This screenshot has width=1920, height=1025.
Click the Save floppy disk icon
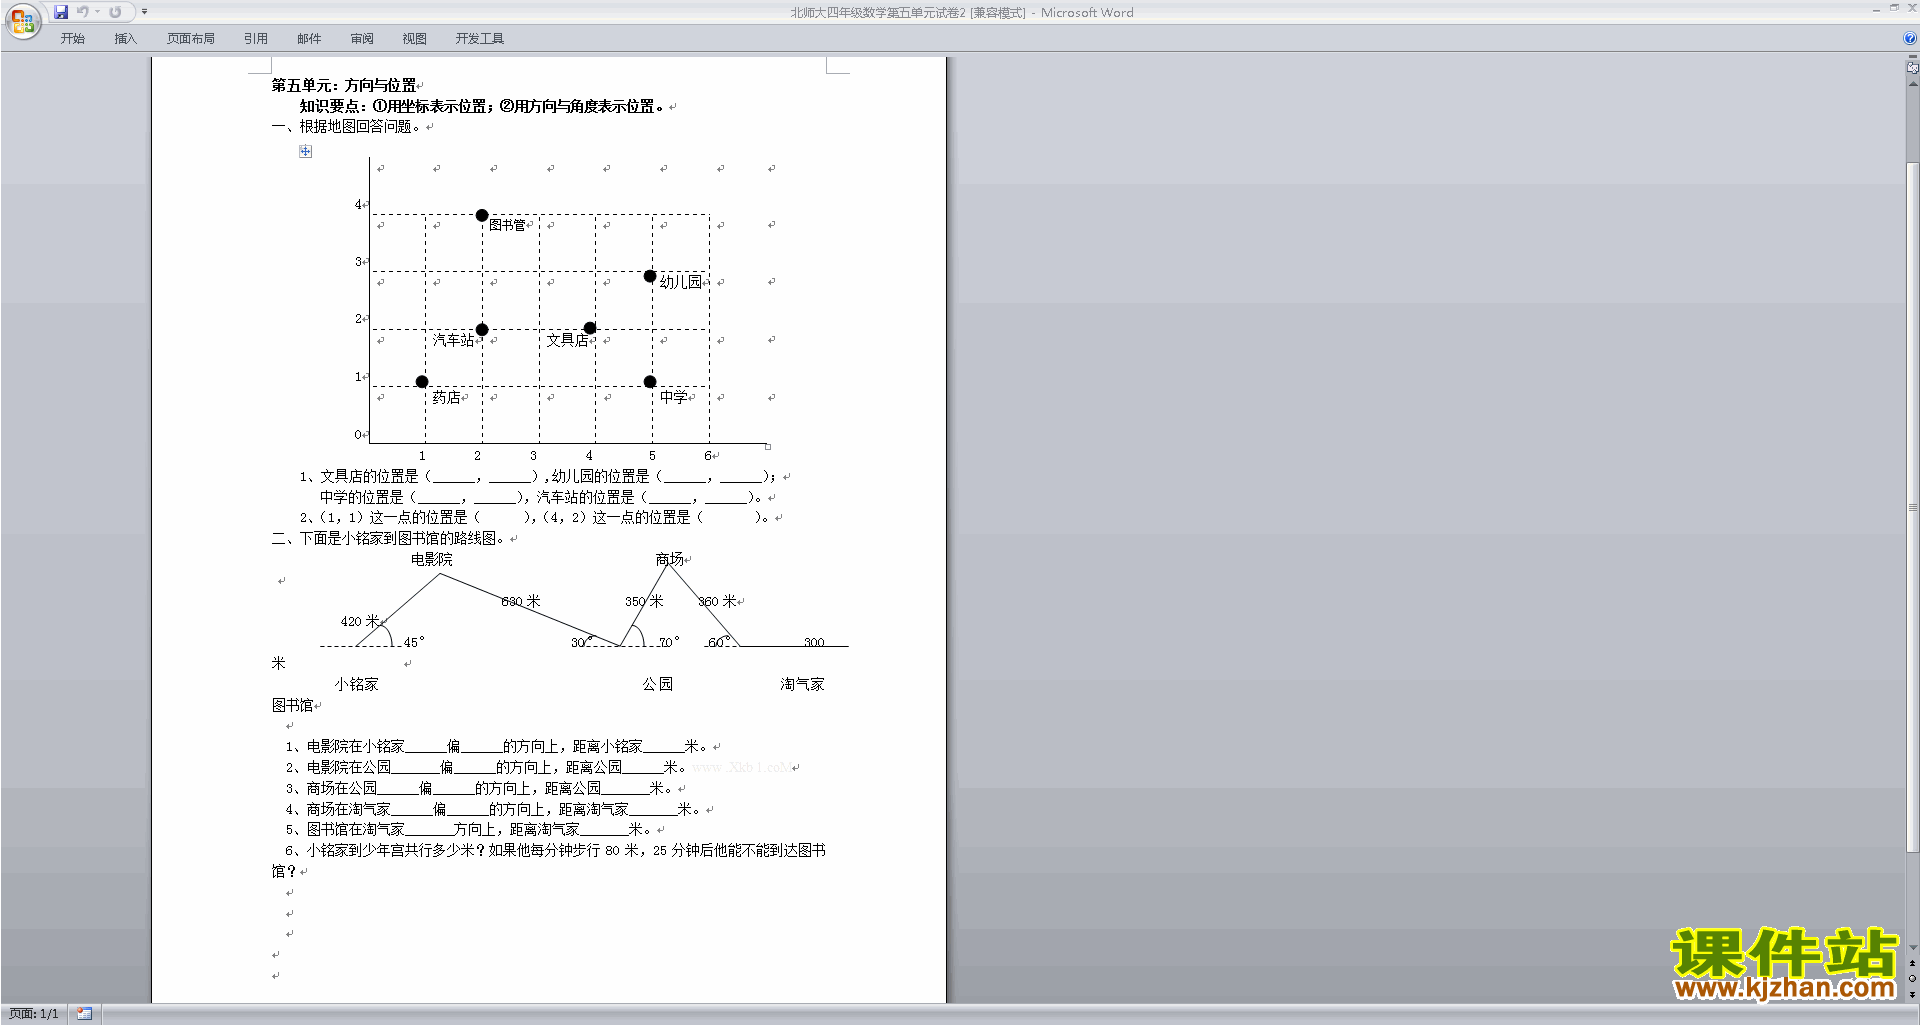61,12
